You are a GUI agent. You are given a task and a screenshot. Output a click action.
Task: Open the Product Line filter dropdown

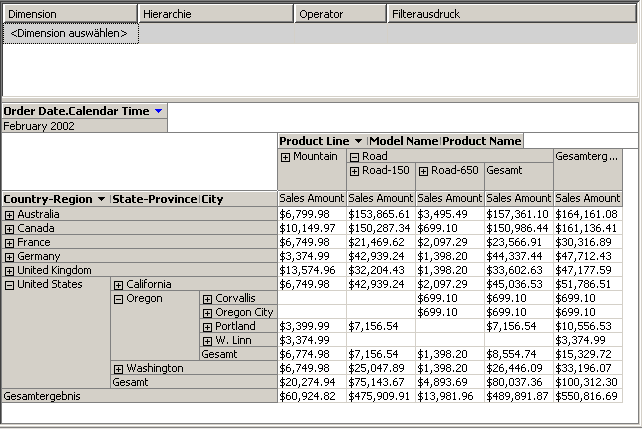[358, 141]
